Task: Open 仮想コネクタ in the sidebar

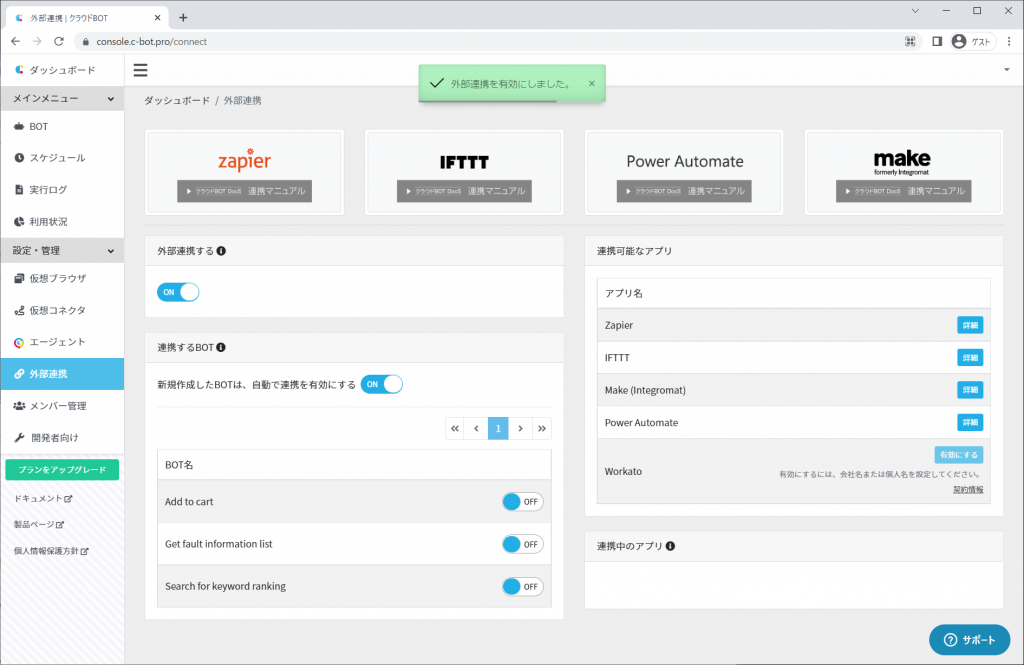Action: [x=62, y=310]
